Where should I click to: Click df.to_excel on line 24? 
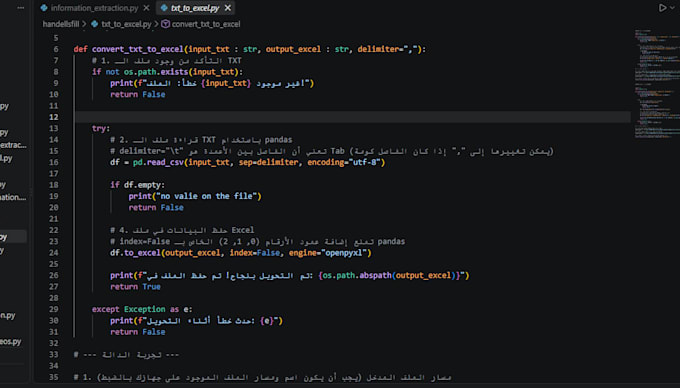135,253
